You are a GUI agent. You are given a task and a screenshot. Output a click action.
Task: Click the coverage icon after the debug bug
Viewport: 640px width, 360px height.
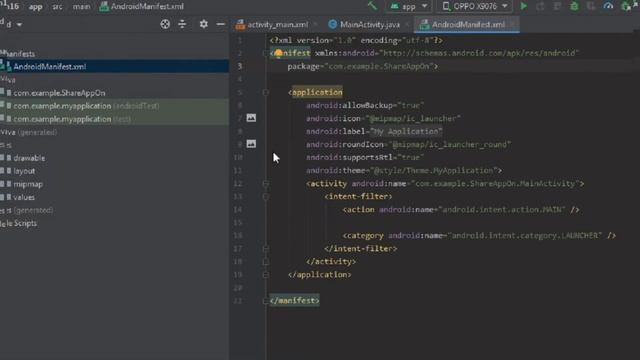click(591, 6)
